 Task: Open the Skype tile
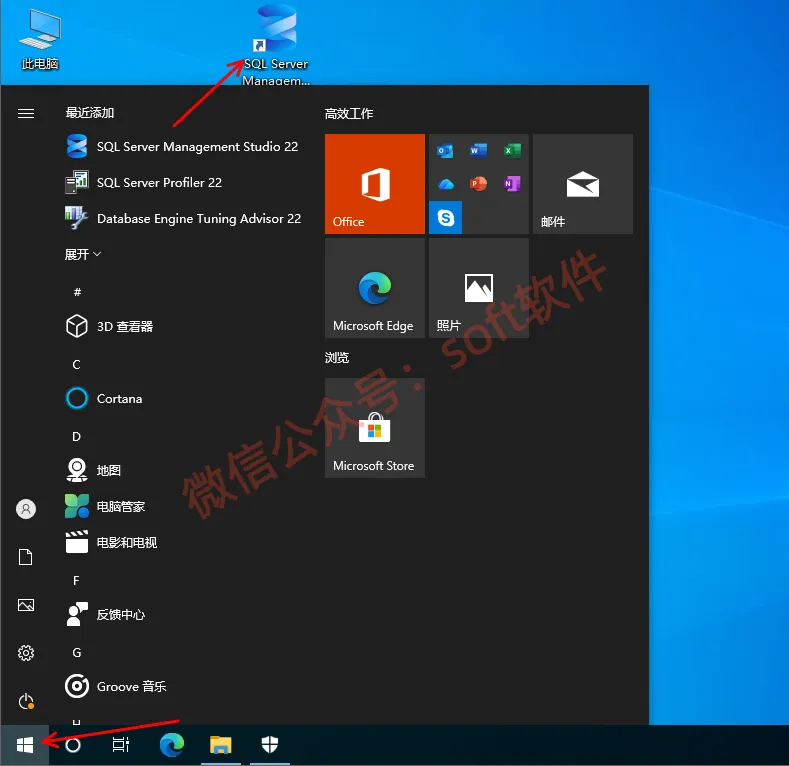[445, 217]
